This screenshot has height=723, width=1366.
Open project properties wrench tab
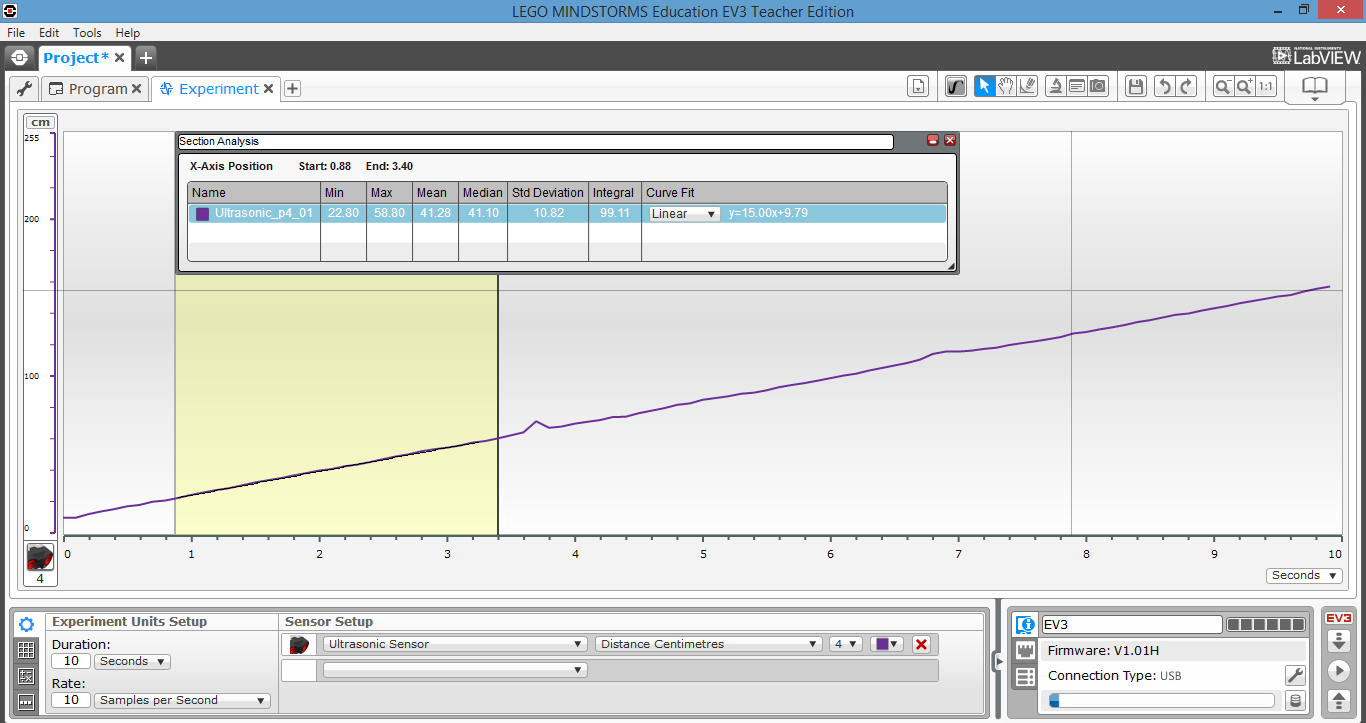tap(25, 89)
